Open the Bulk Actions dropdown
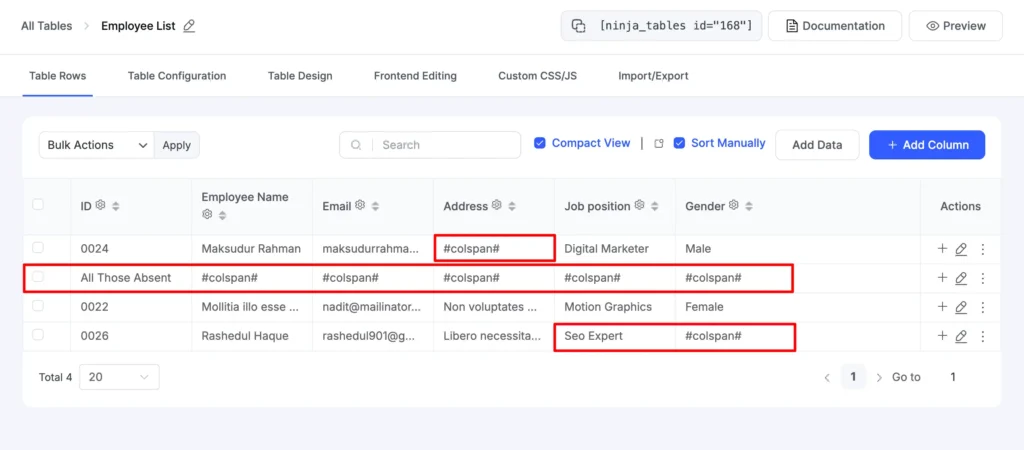The height and width of the screenshot is (450, 1024). 96,145
